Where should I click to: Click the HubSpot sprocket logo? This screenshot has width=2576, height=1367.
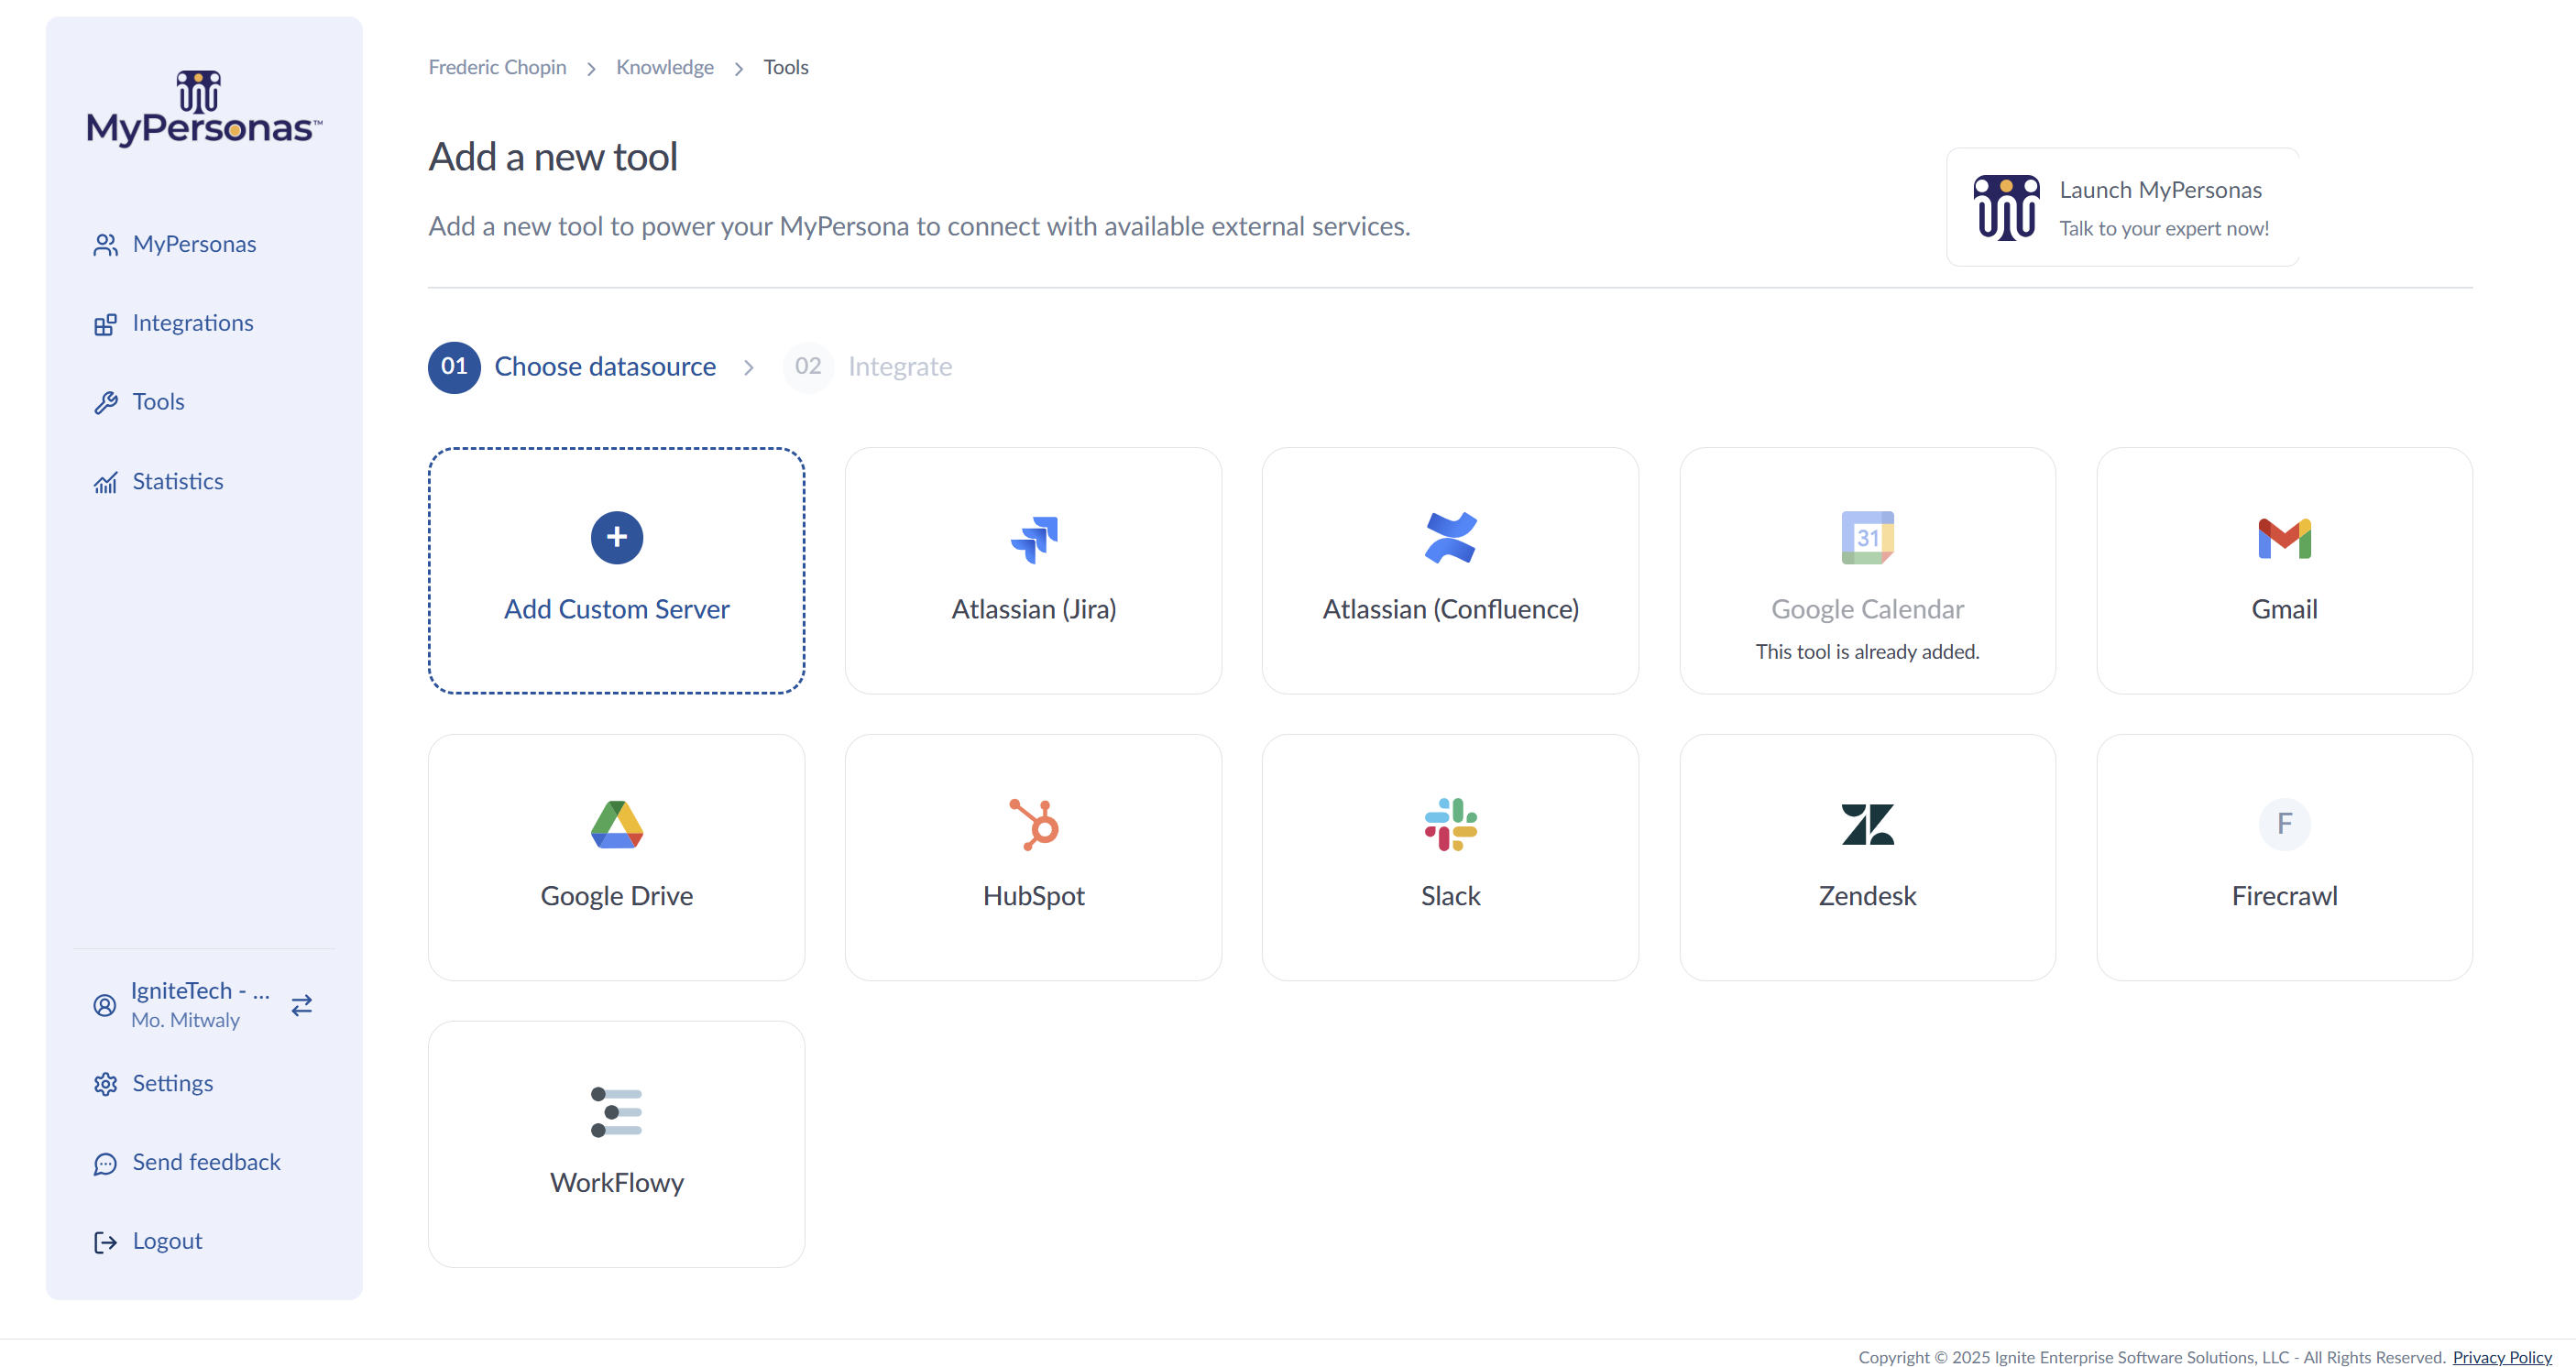(1034, 825)
